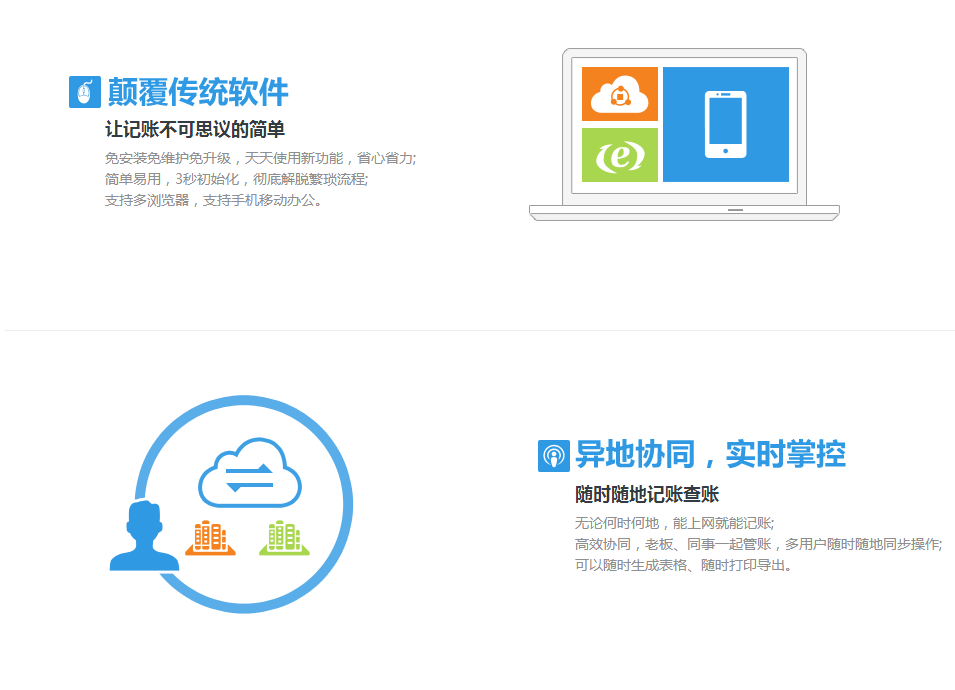
Task: Select the orange cloud tile on laptop
Action: point(620,95)
